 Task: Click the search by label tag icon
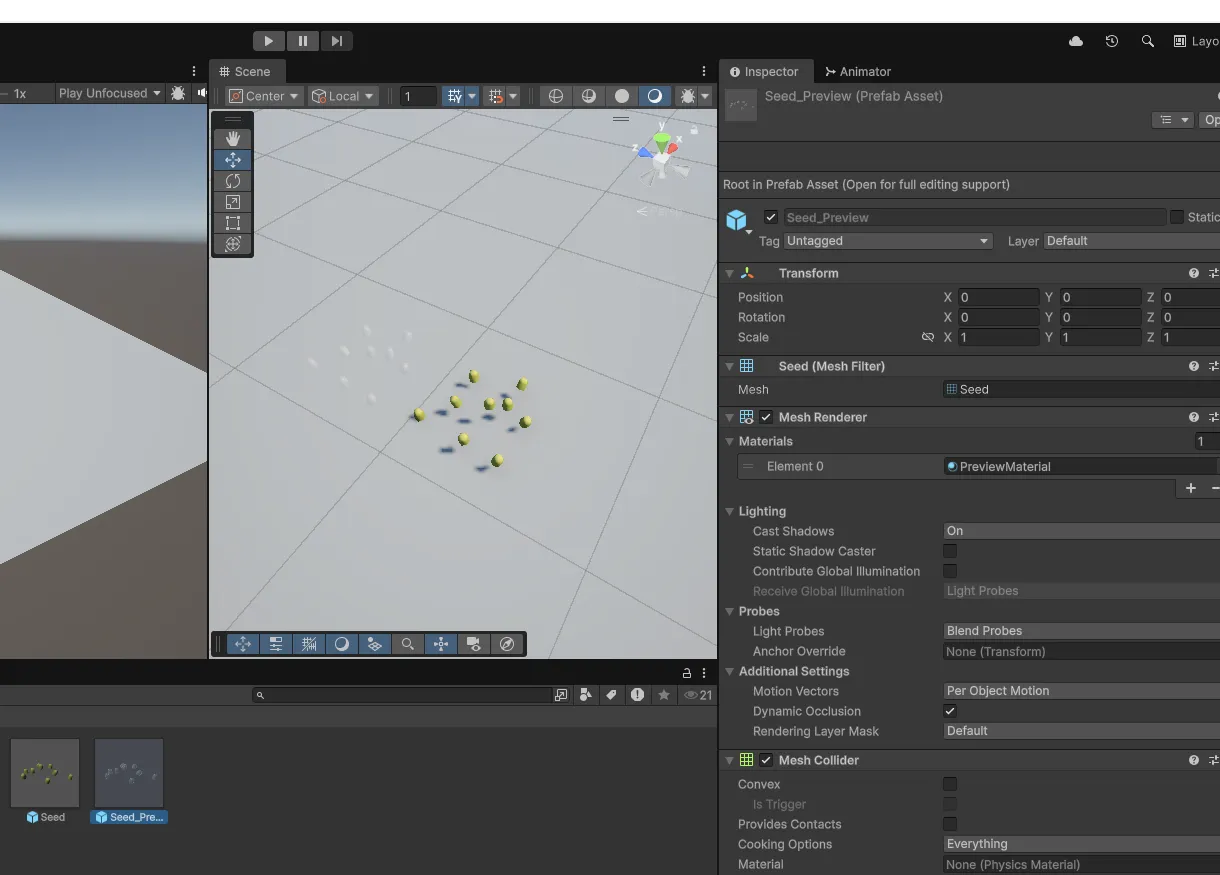[x=612, y=695]
